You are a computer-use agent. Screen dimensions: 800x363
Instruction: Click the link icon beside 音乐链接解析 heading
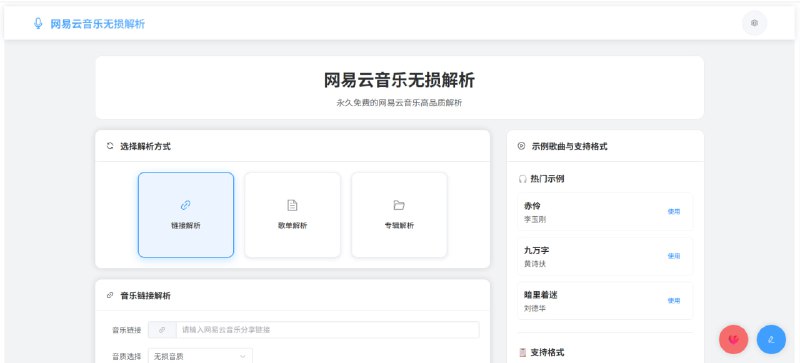coord(110,295)
